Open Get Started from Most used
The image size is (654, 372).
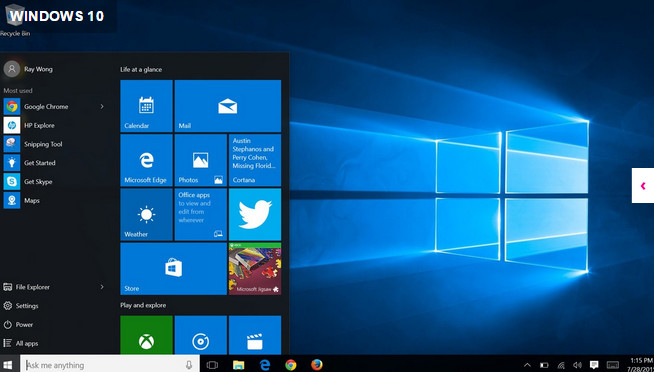coord(40,163)
